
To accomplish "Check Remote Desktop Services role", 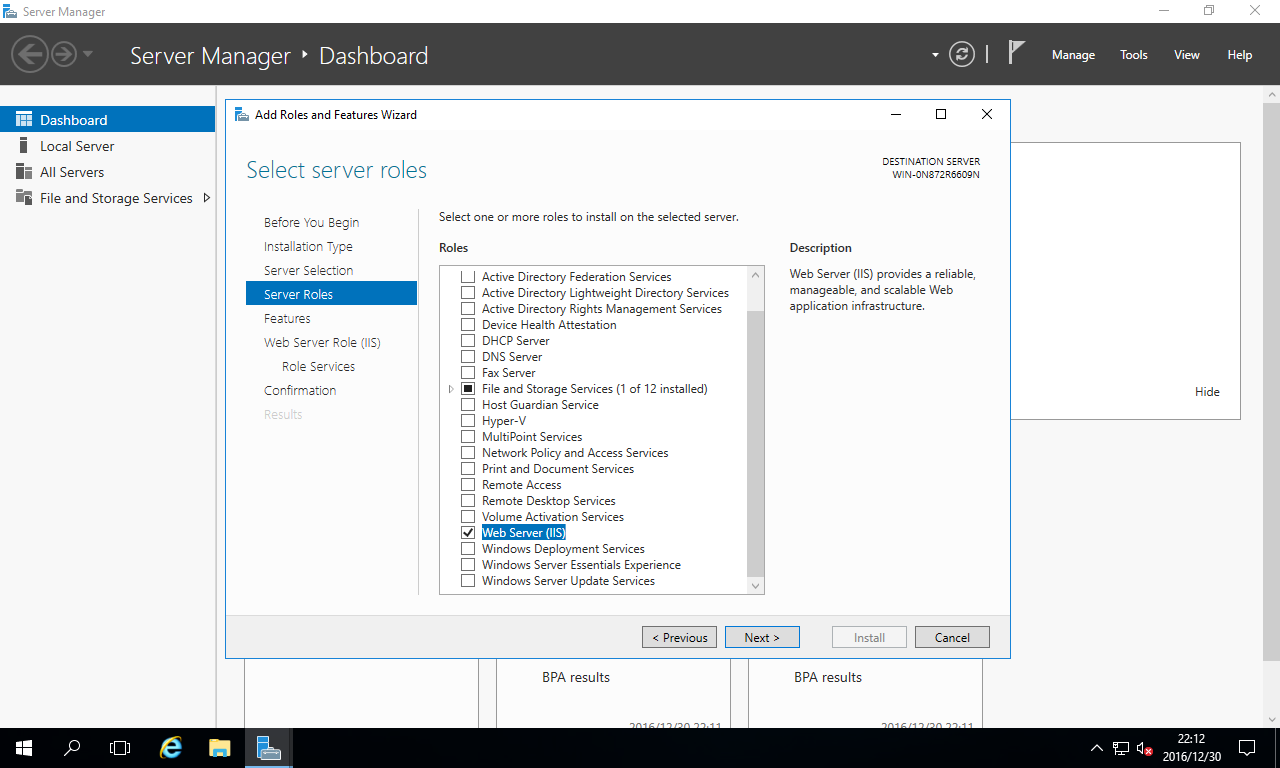I will [x=468, y=501].
